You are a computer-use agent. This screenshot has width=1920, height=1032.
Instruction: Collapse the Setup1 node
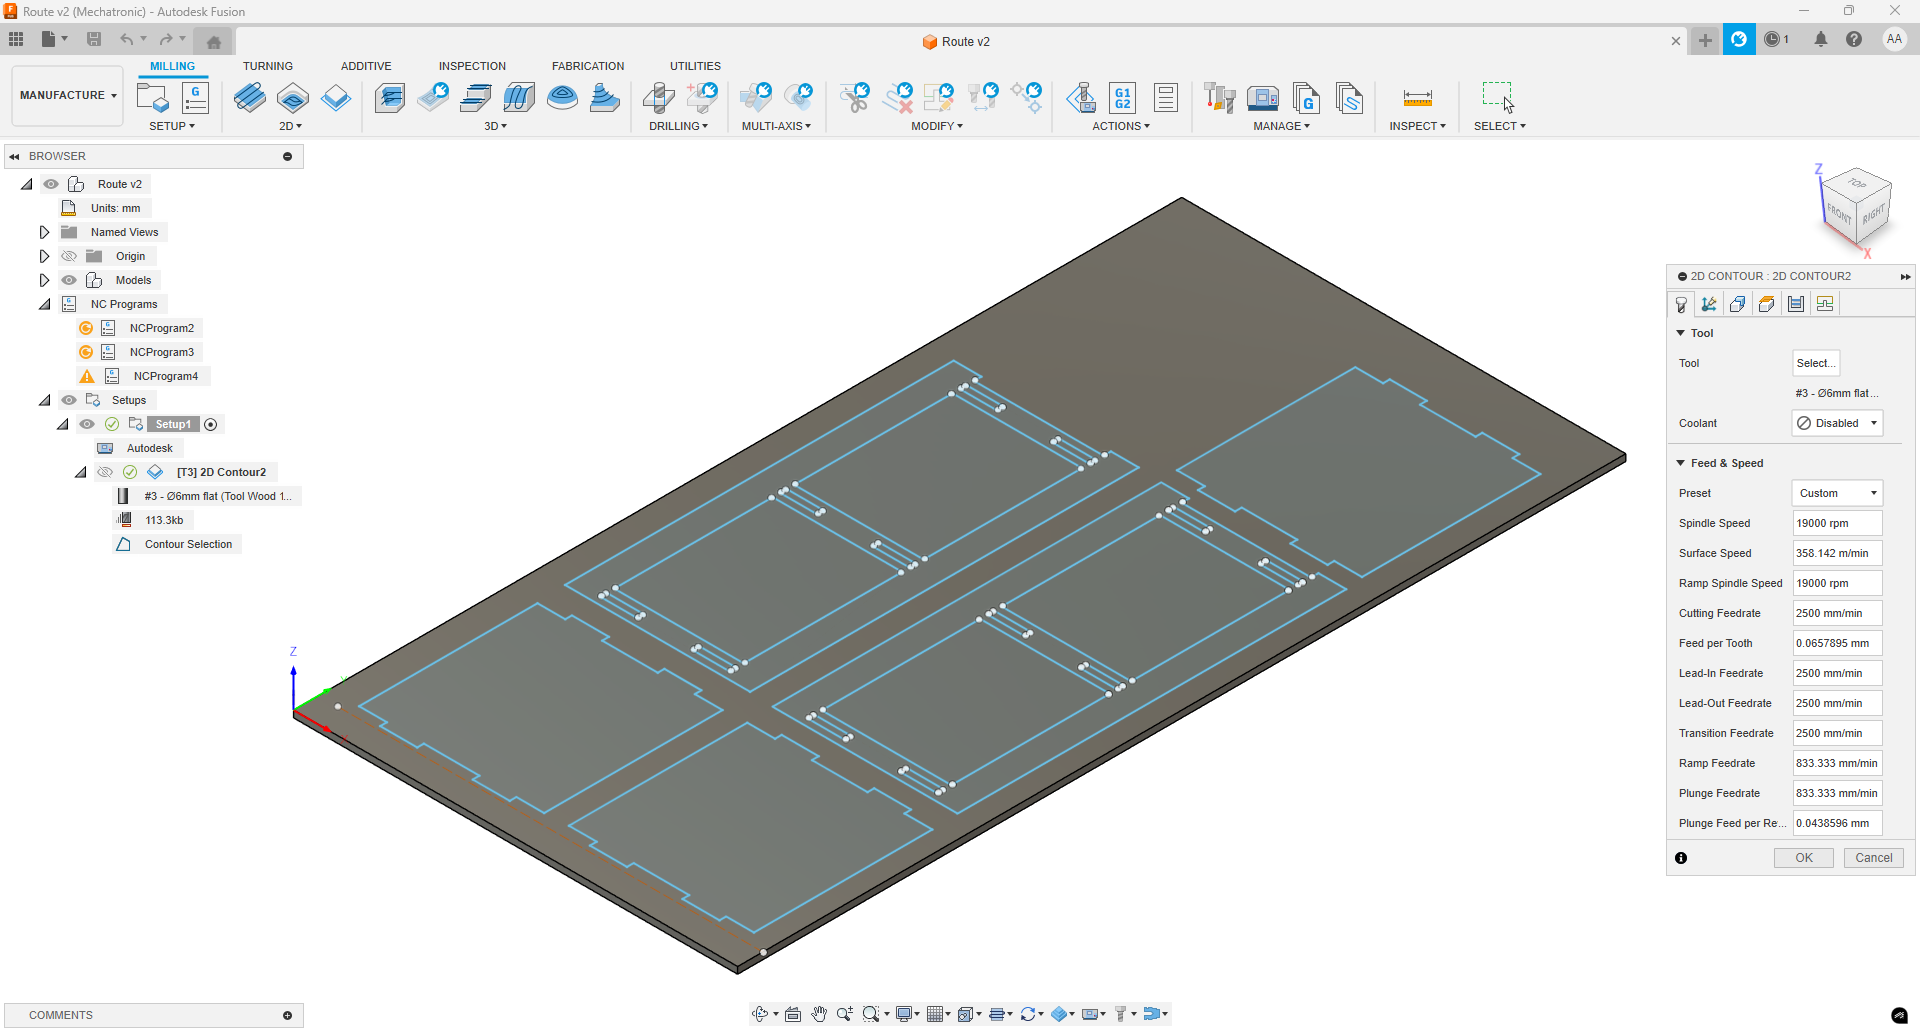[62, 424]
